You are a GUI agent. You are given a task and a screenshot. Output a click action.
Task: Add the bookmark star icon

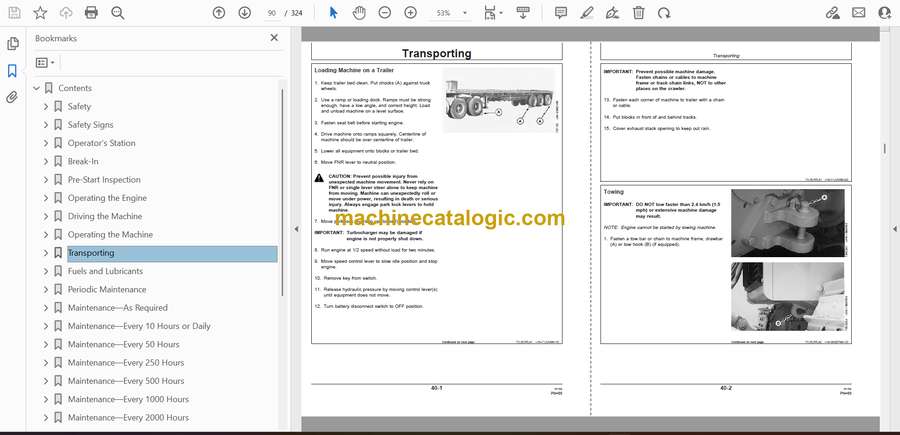pos(40,13)
